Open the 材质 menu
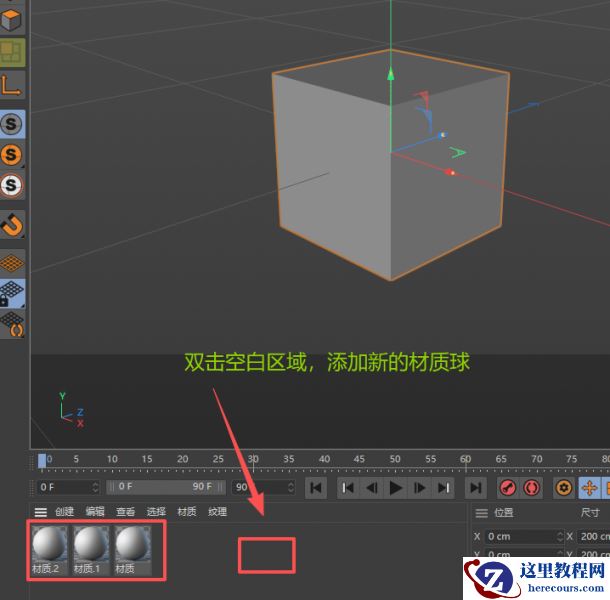Image resolution: width=610 pixels, height=600 pixels. click(x=187, y=512)
